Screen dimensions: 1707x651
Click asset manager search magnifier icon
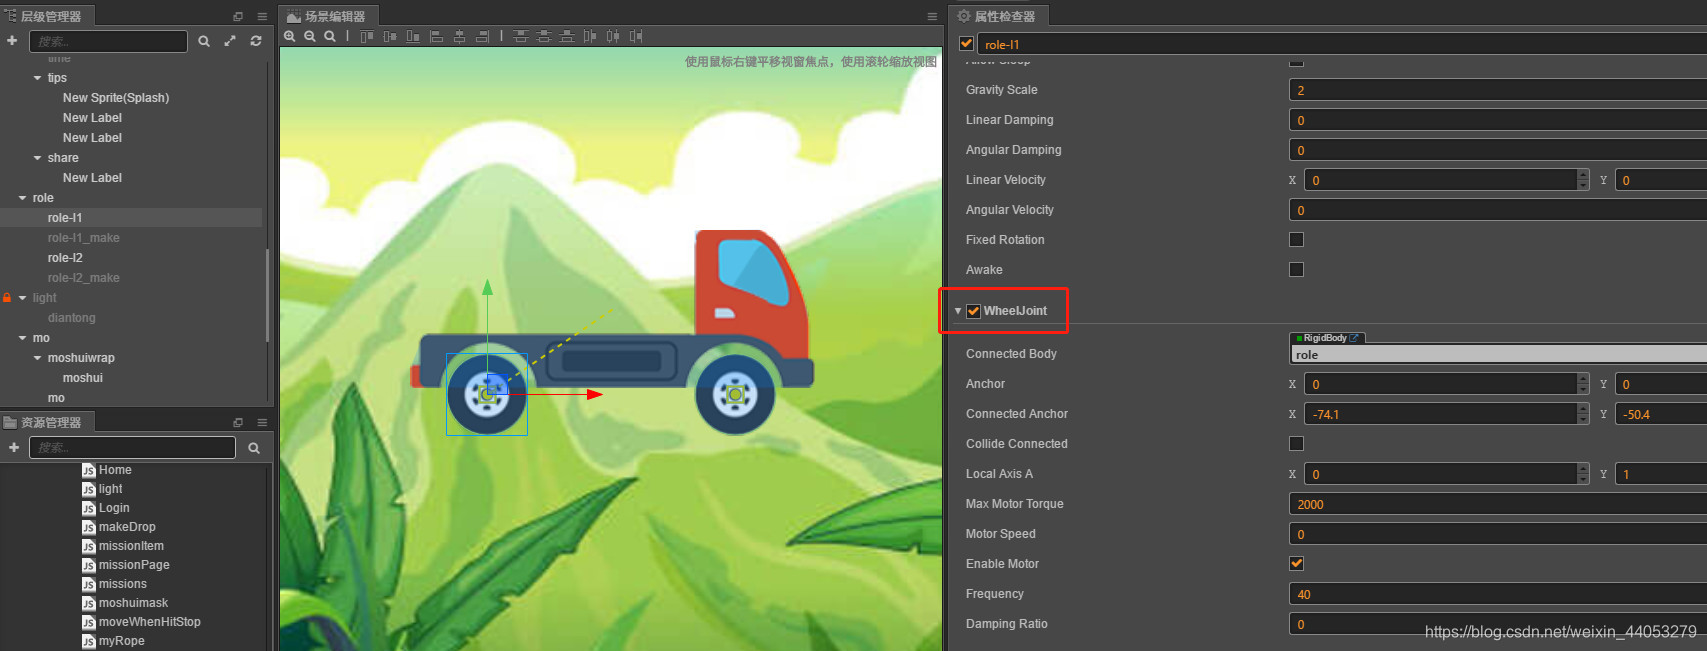254,448
